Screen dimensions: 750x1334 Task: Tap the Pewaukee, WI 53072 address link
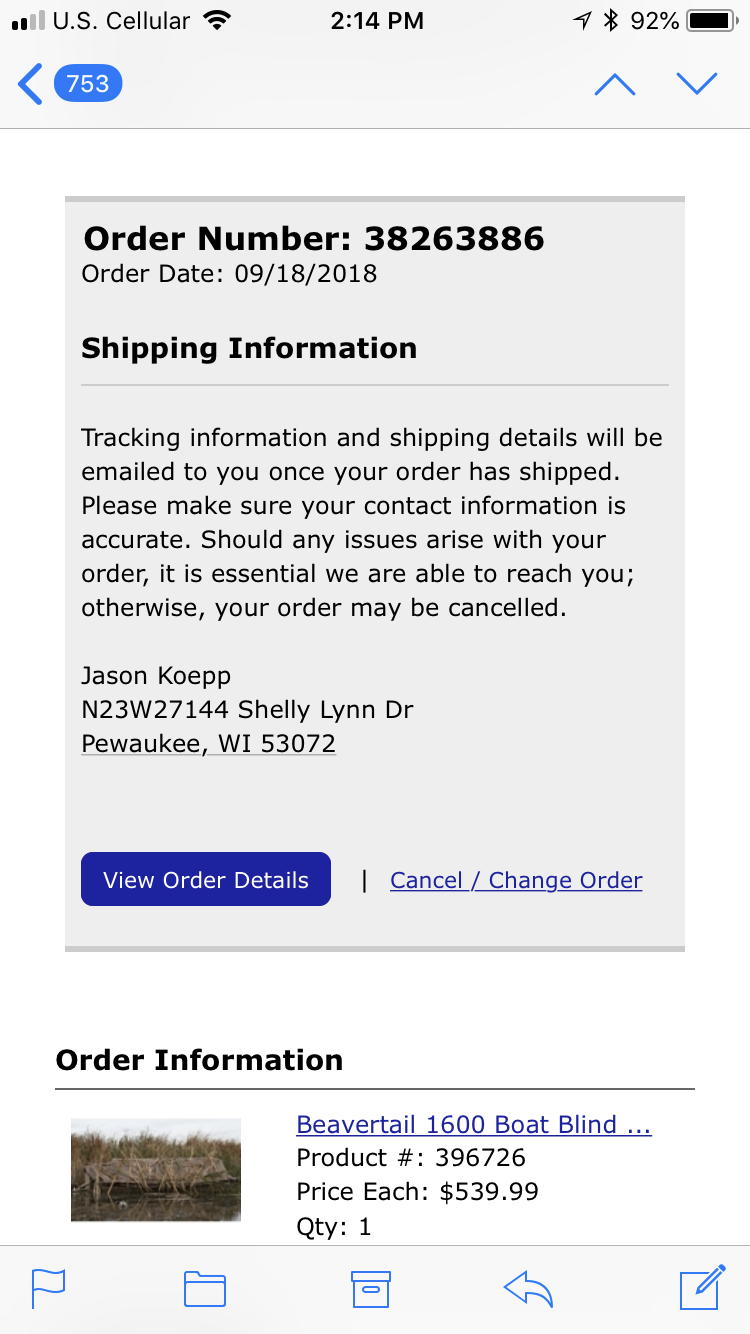(x=208, y=743)
